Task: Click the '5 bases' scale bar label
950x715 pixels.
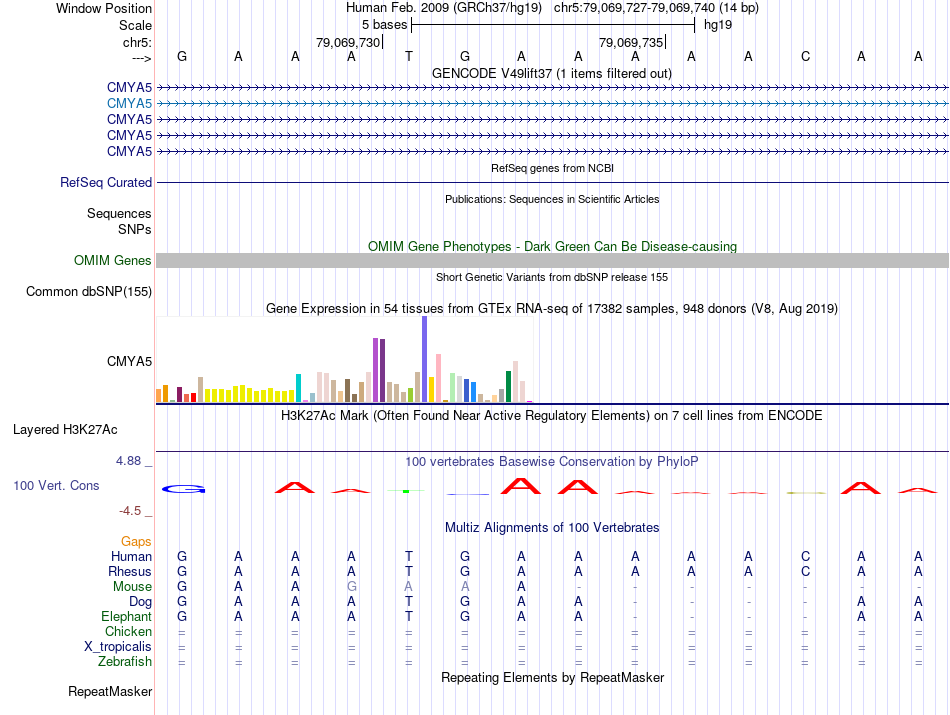Action: tap(385, 25)
